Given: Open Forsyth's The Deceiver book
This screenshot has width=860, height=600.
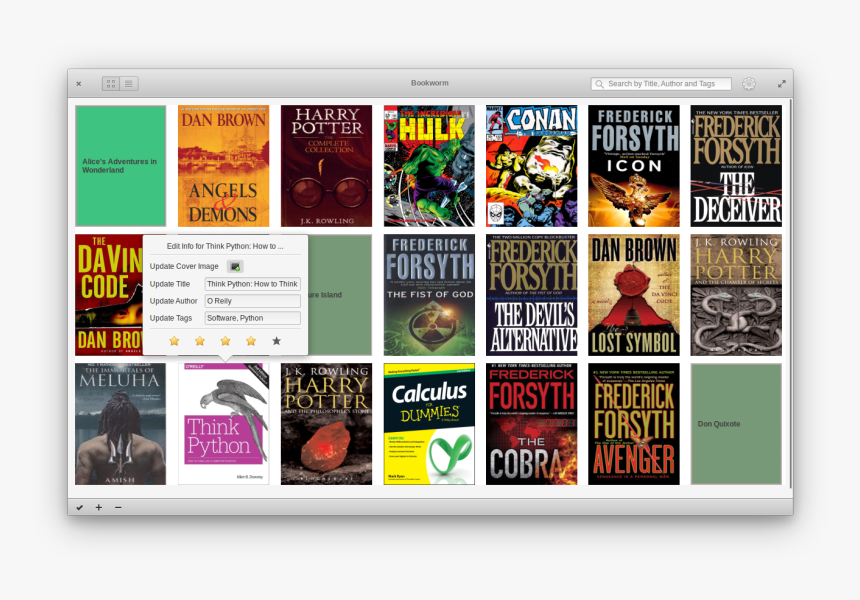Looking at the screenshot, I should (x=736, y=166).
